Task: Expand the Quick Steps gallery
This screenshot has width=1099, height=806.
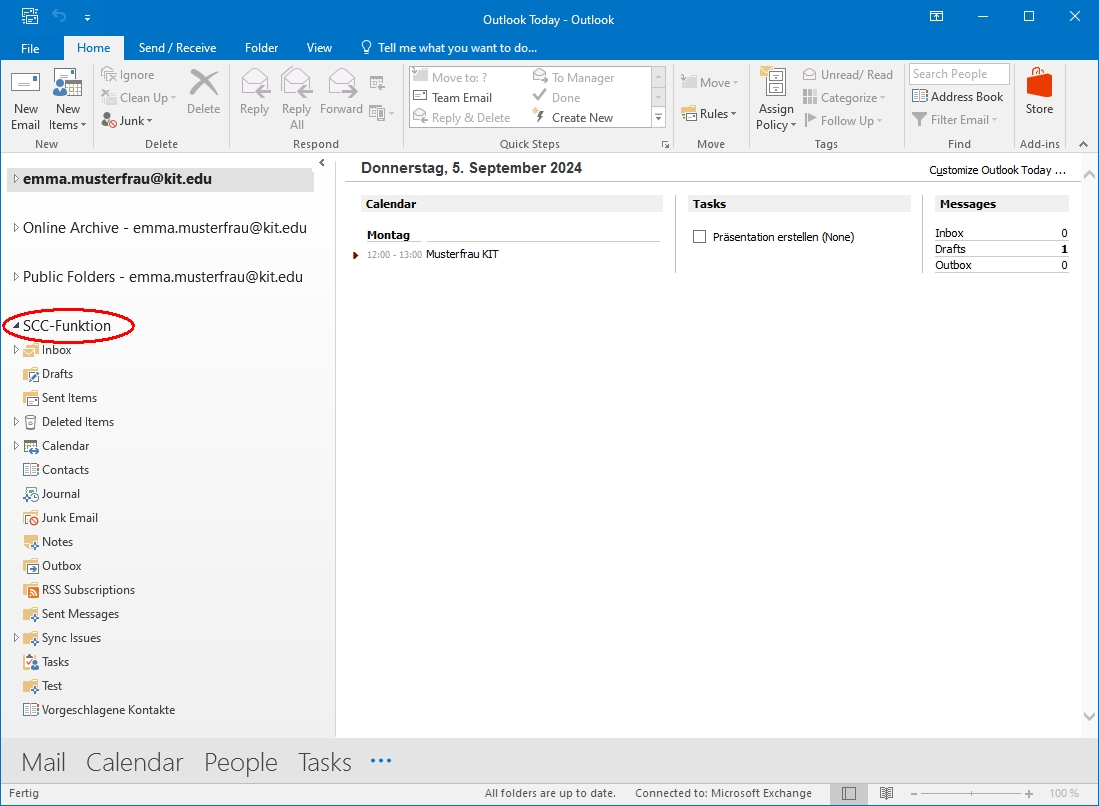Action: click(x=658, y=118)
